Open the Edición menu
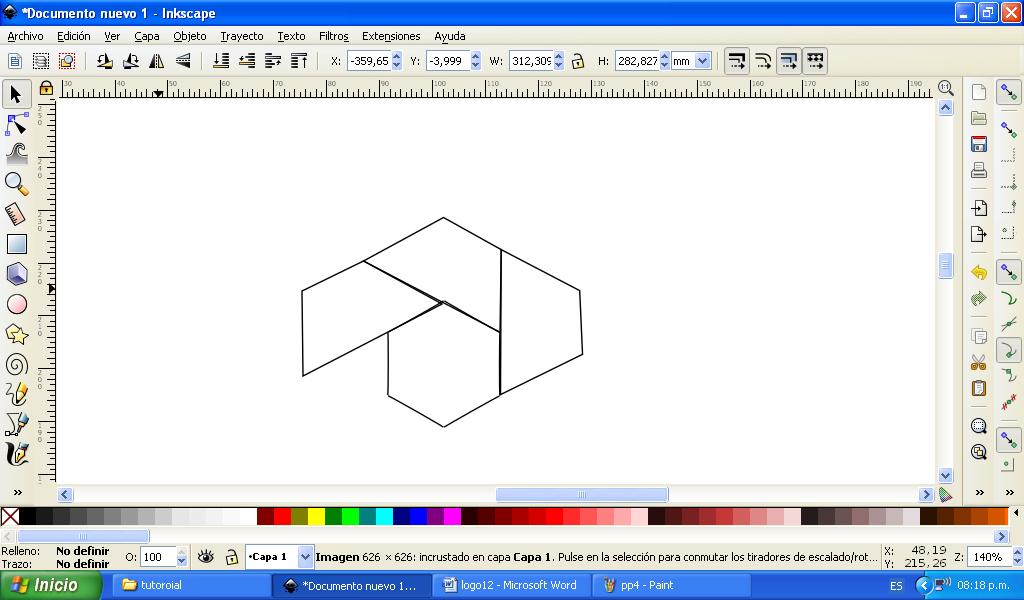This screenshot has height=600, width=1024. 73,37
